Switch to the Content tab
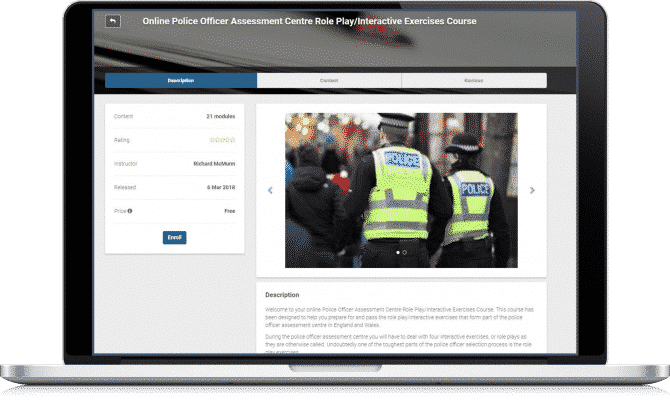670x400 pixels. [x=329, y=80]
